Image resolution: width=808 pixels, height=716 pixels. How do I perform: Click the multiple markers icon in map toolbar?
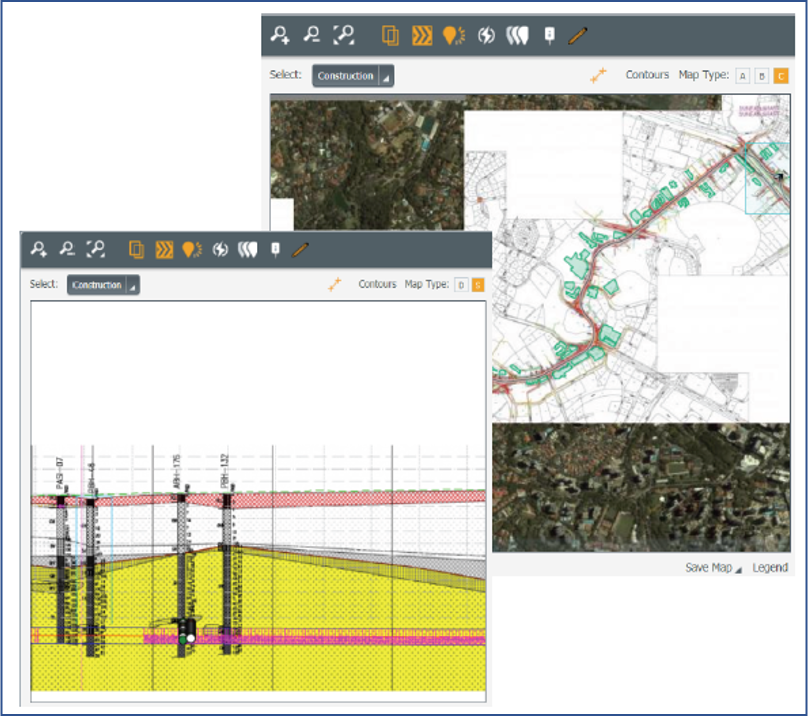pyautogui.click(x=517, y=36)
